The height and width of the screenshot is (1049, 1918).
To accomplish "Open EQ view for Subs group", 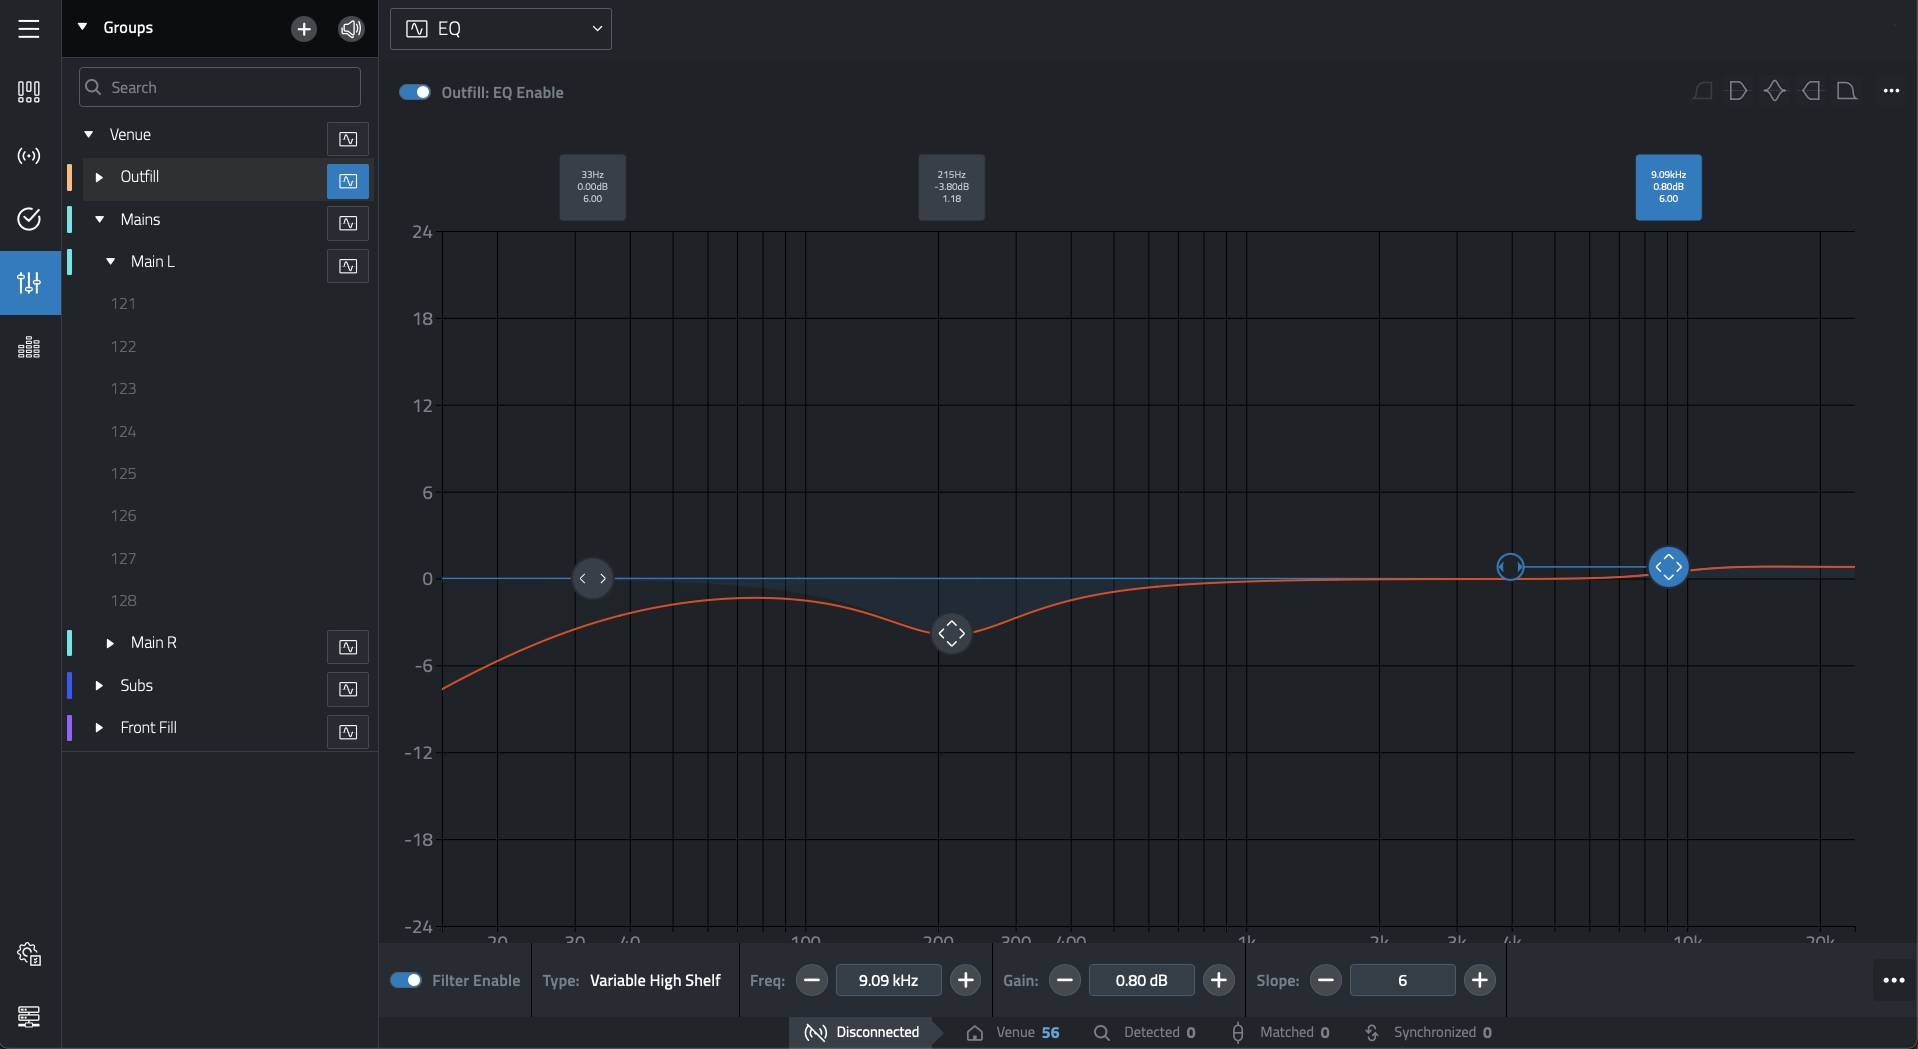I will (x=348, y=689).
